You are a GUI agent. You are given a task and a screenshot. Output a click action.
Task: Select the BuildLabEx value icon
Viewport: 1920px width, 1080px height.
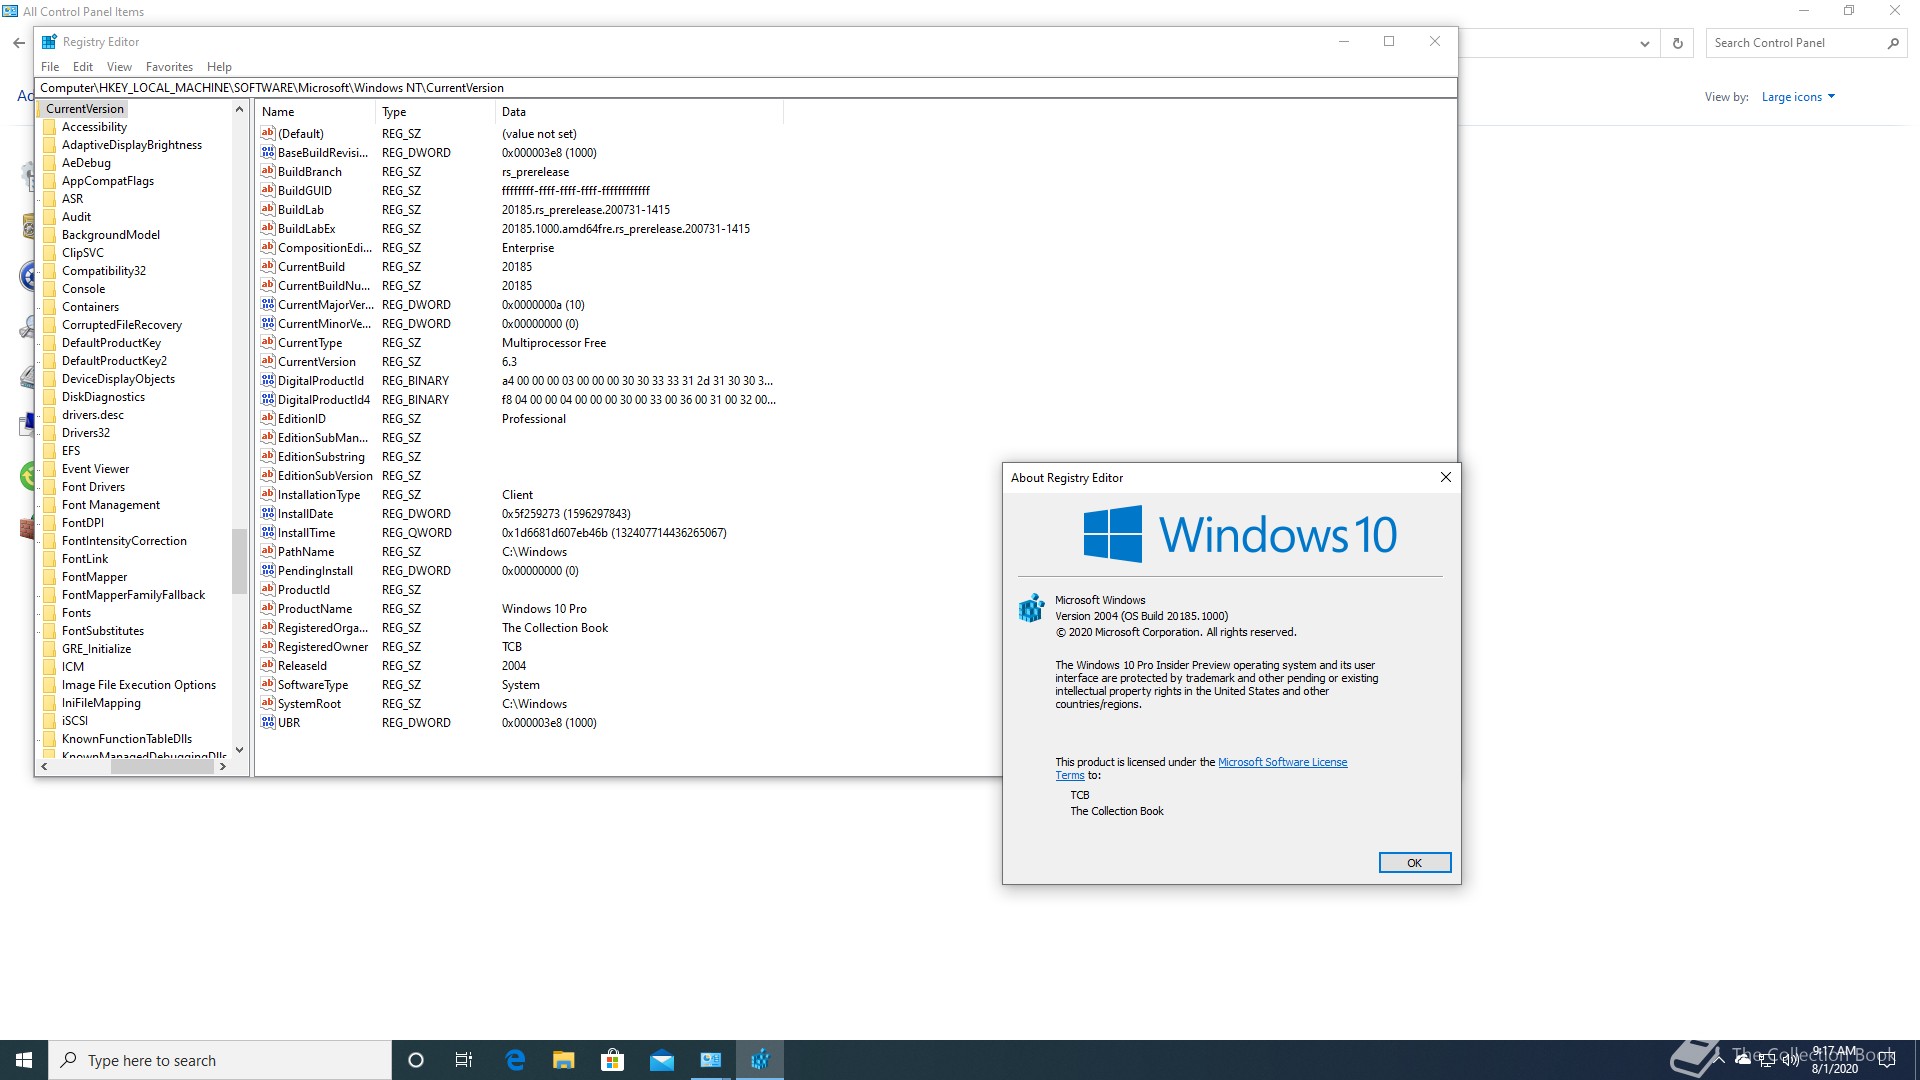(268, 228)
